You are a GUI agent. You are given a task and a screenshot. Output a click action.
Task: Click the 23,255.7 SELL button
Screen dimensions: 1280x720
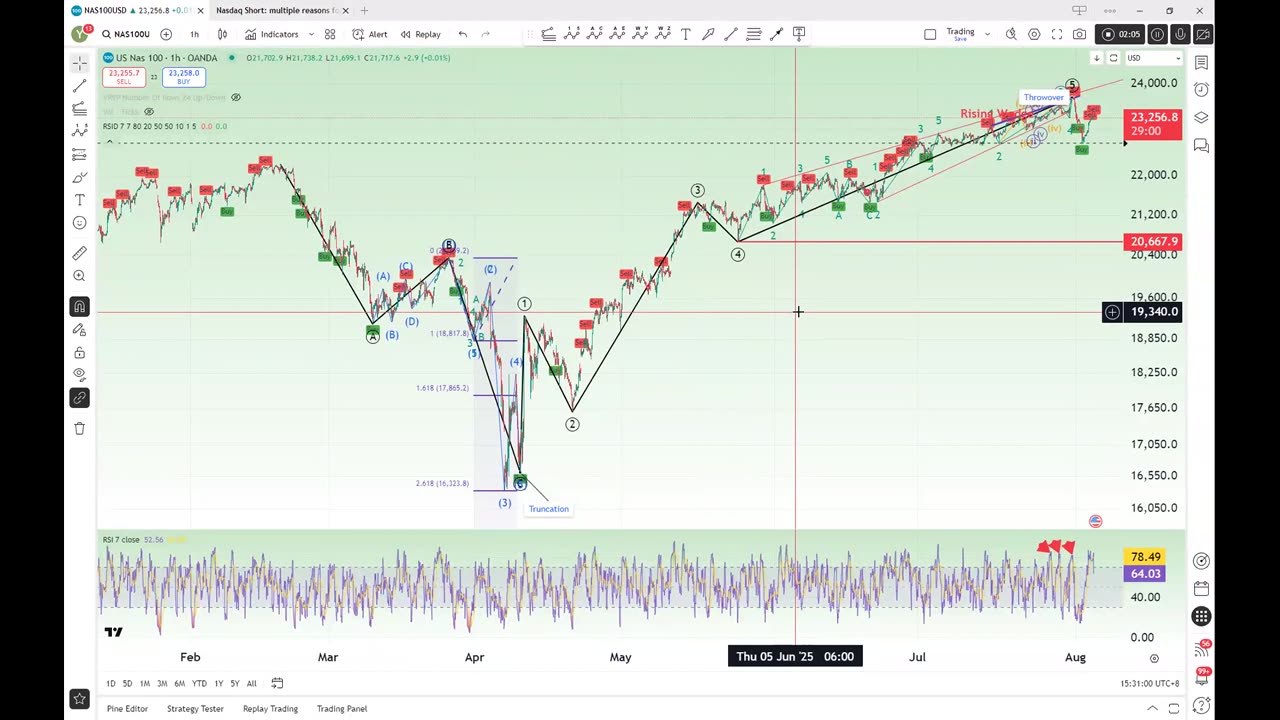click(x=124, y=77)
